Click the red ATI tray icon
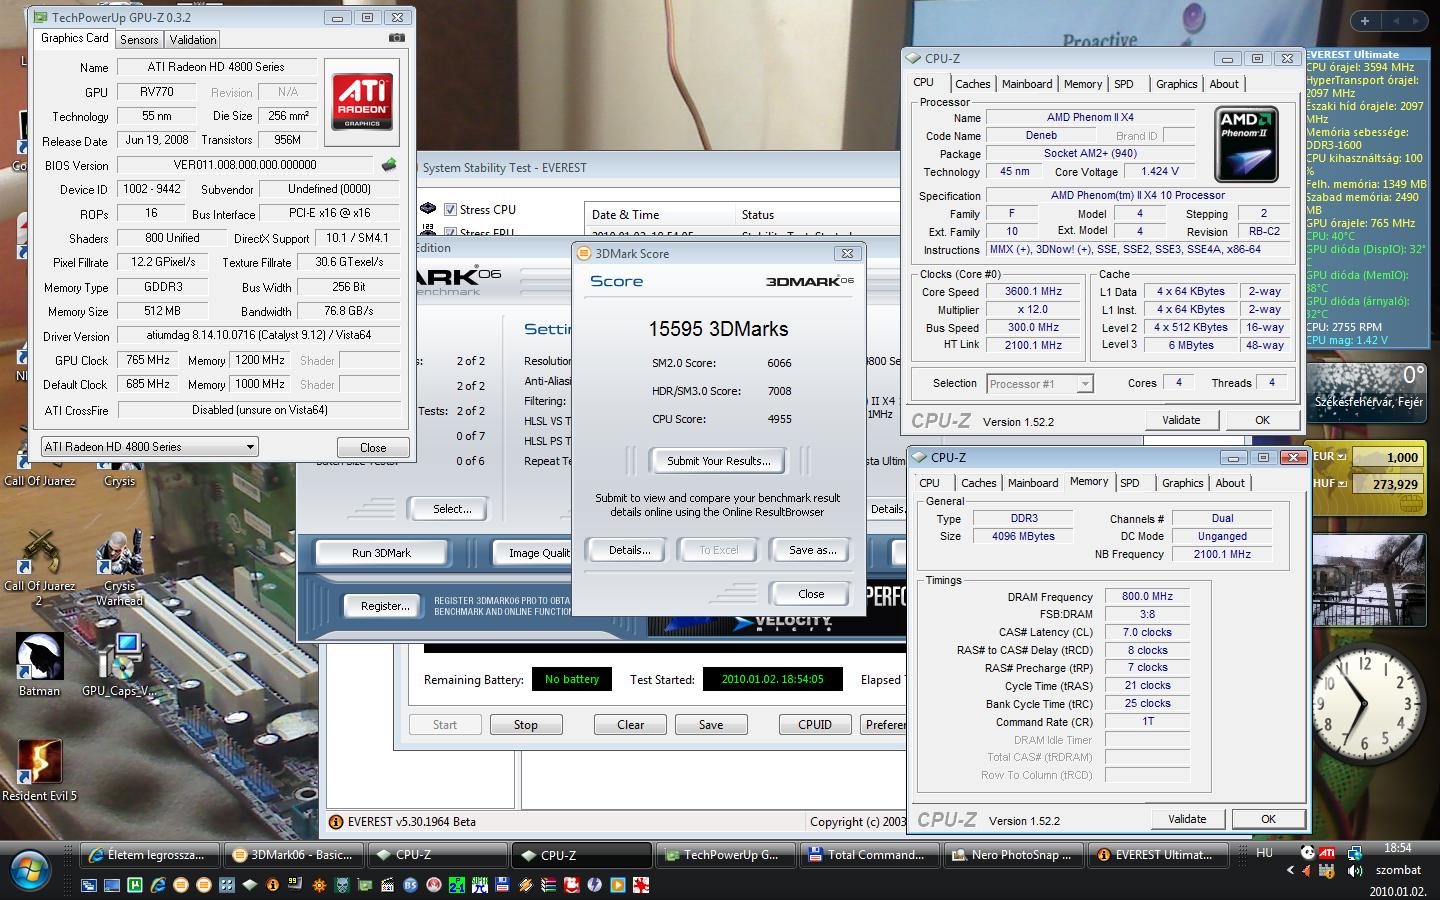This screenshot has width=1440, height=900. pyautogui.click(x=1327, y=853)
